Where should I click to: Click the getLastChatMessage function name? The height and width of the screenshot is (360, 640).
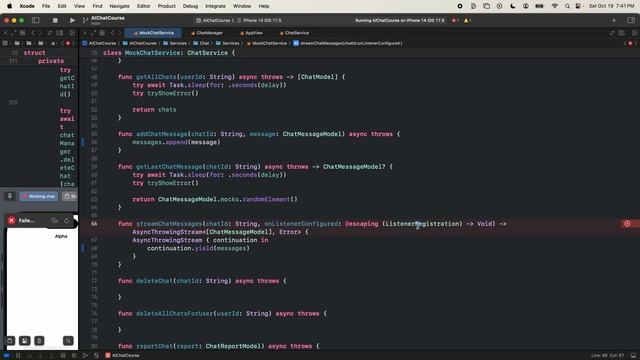pyautogui.click(x=169, y=167)
